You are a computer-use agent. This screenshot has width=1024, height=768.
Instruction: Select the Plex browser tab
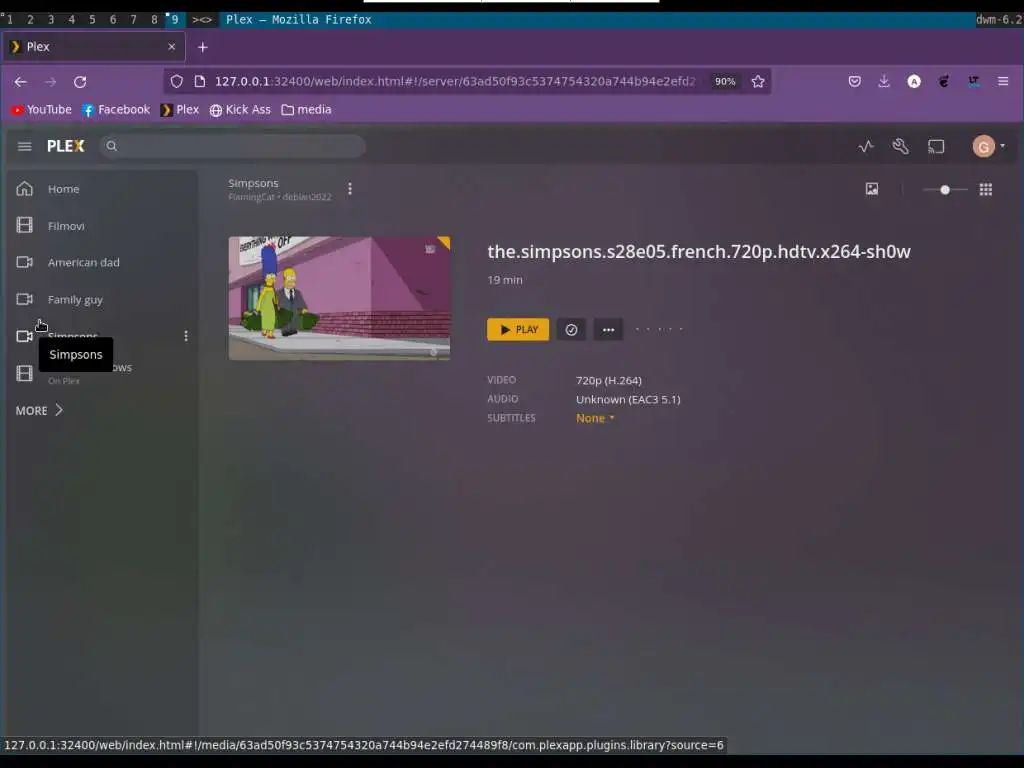click(x=94, y=47)
